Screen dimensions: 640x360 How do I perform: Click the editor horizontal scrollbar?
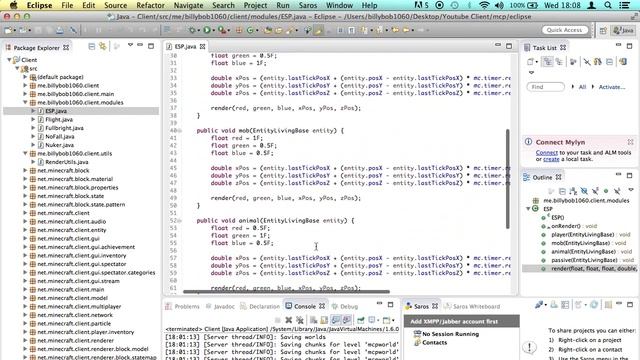tap(286, 291)
